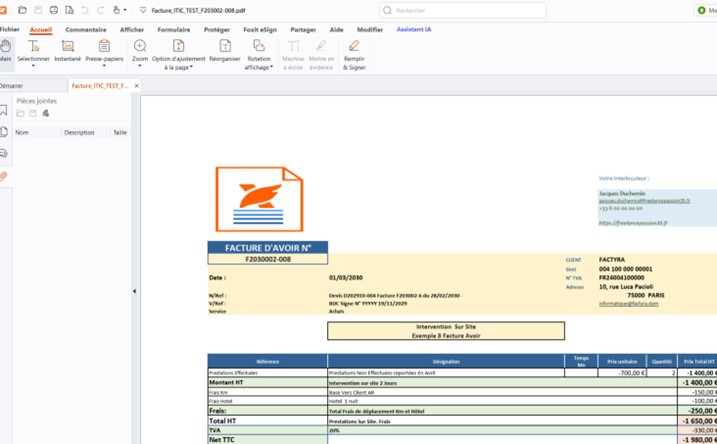Open the bookmarks panel in left sidebar
Screen dimensions: 717x444
tap(4, 110)
